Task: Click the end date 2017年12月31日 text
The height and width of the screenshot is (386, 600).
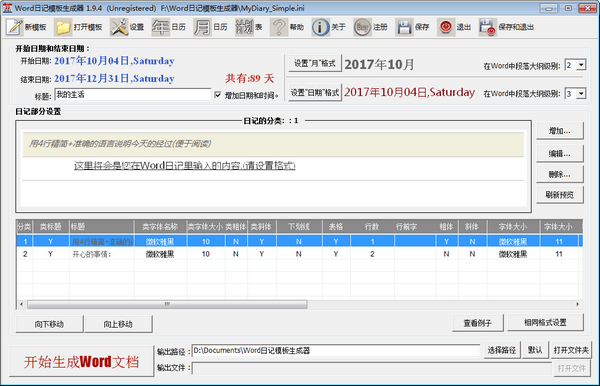Action: 114,78
